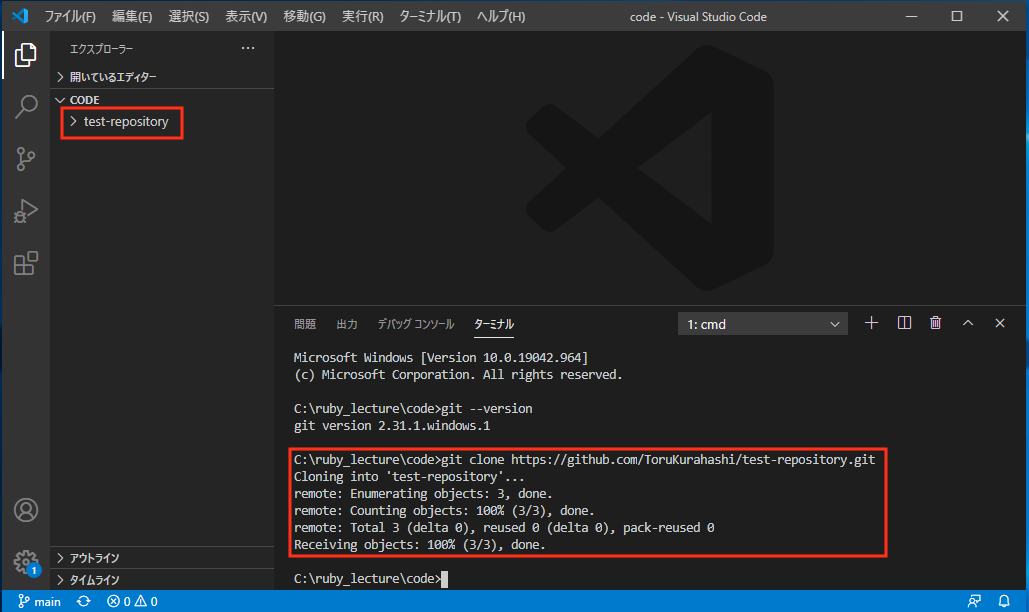Open the 1: cmd terminal dropdown
Screen dimensions: 1029x612
pos(763,324)
